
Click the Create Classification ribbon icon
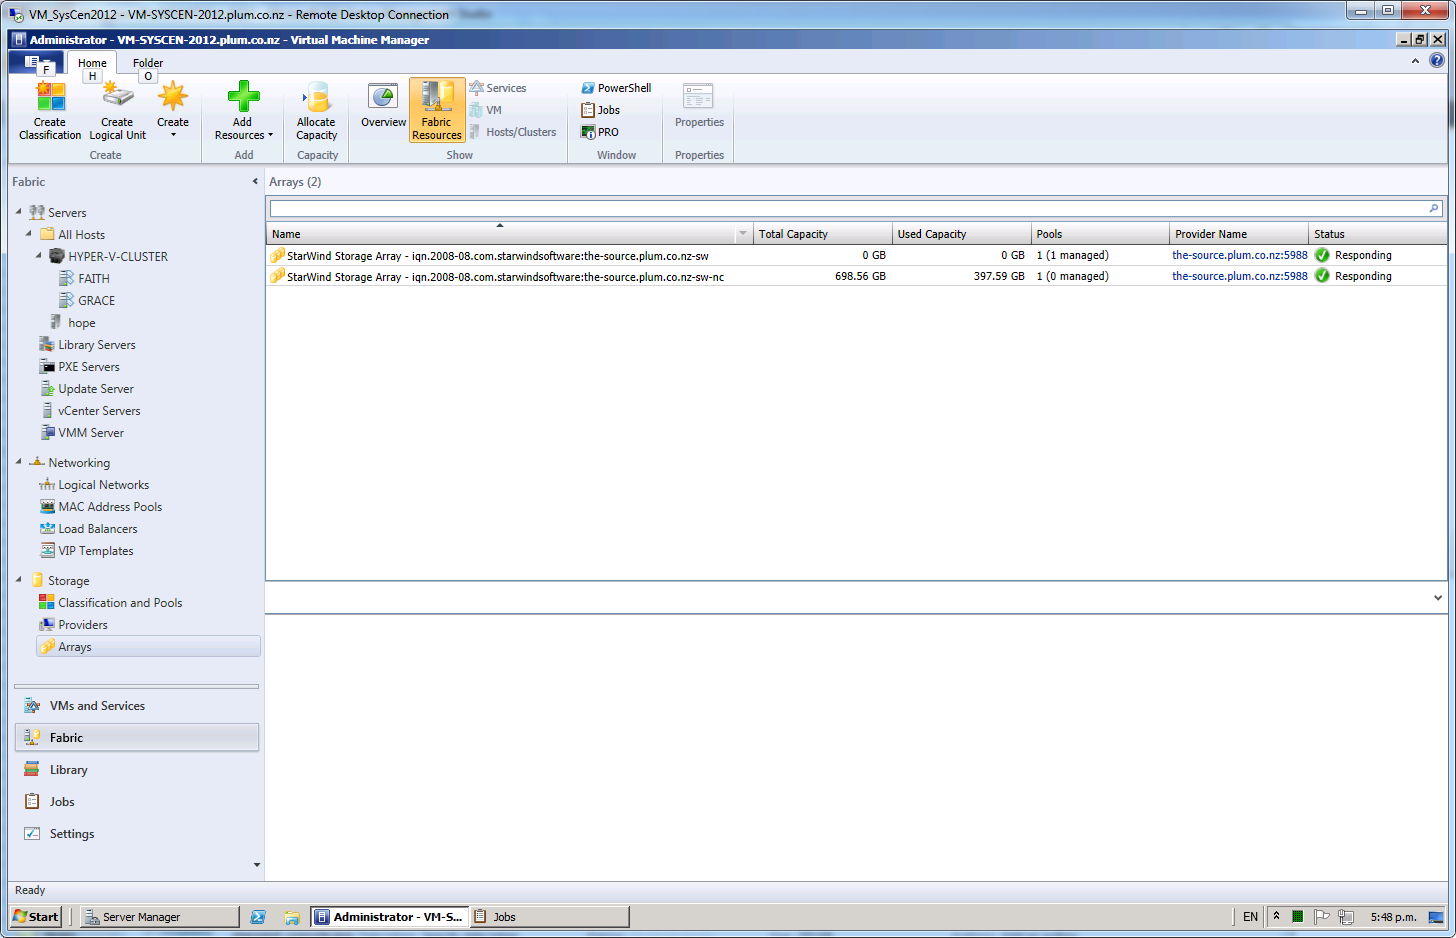click(x=50, y=110)
